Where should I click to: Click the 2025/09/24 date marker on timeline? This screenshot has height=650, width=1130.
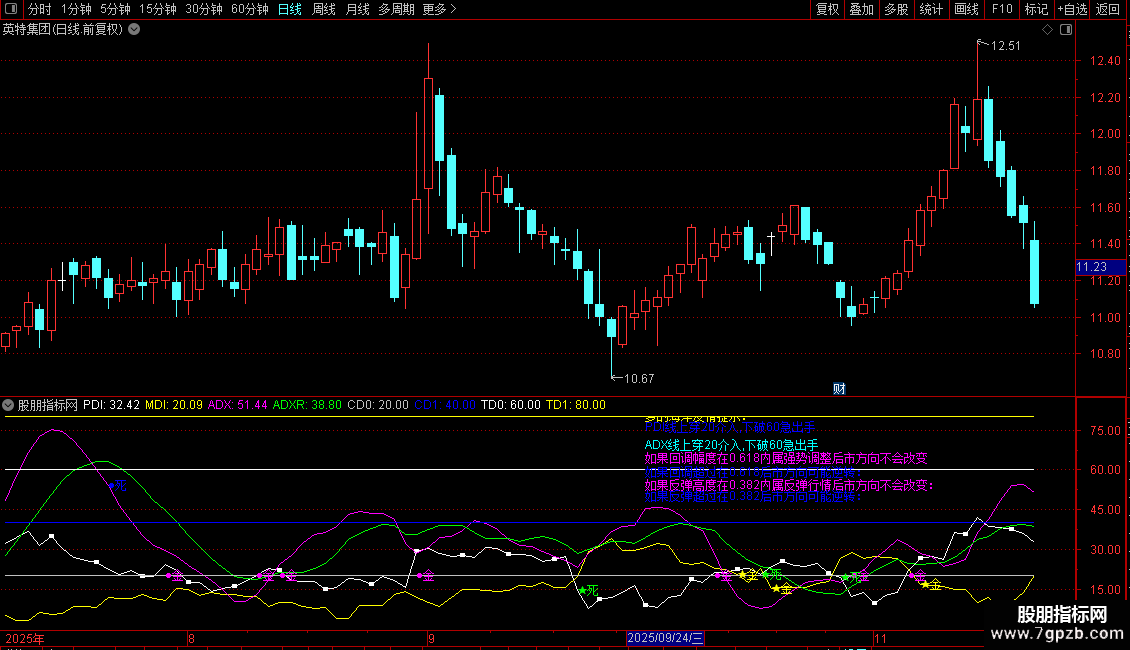[666, 638]
